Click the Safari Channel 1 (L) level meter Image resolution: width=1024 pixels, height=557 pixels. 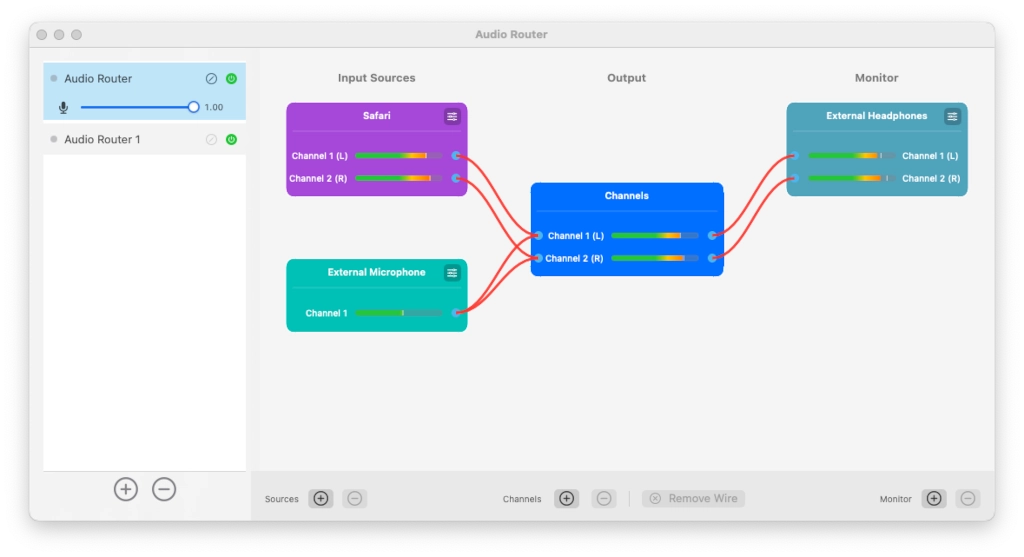[x=398, y=155]
